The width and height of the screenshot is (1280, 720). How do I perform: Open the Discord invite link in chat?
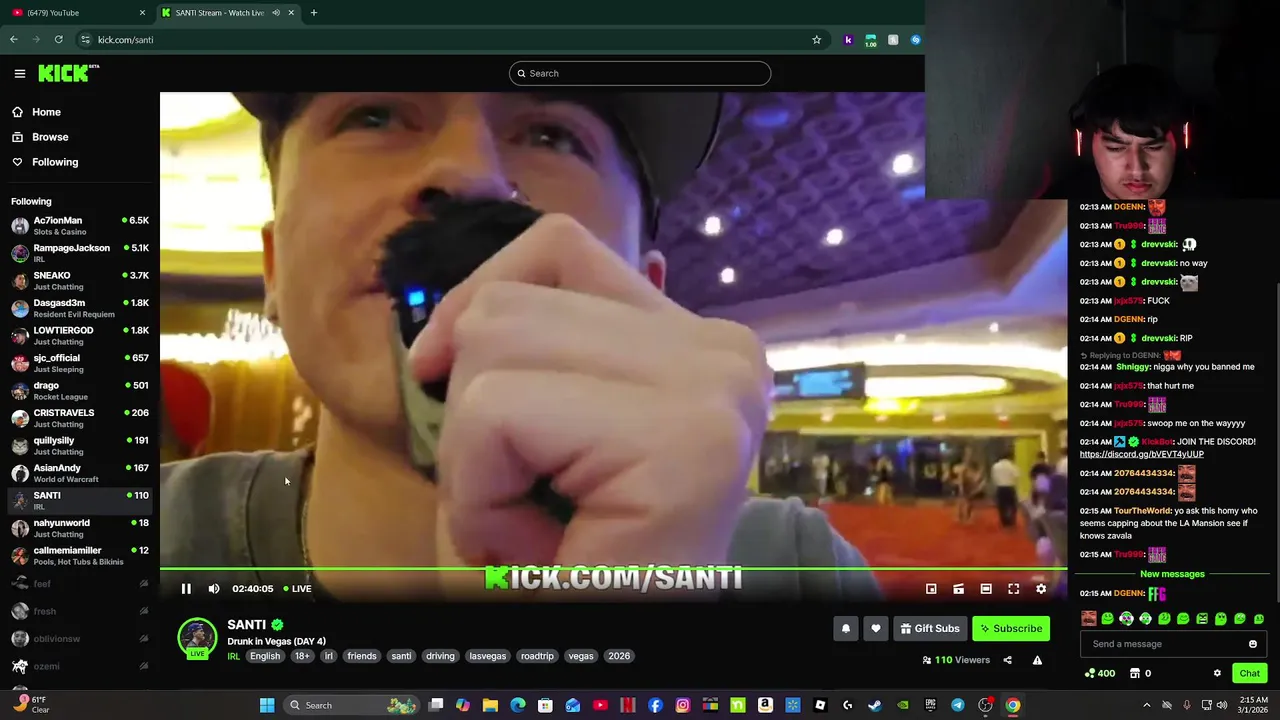coord(1141,454)
